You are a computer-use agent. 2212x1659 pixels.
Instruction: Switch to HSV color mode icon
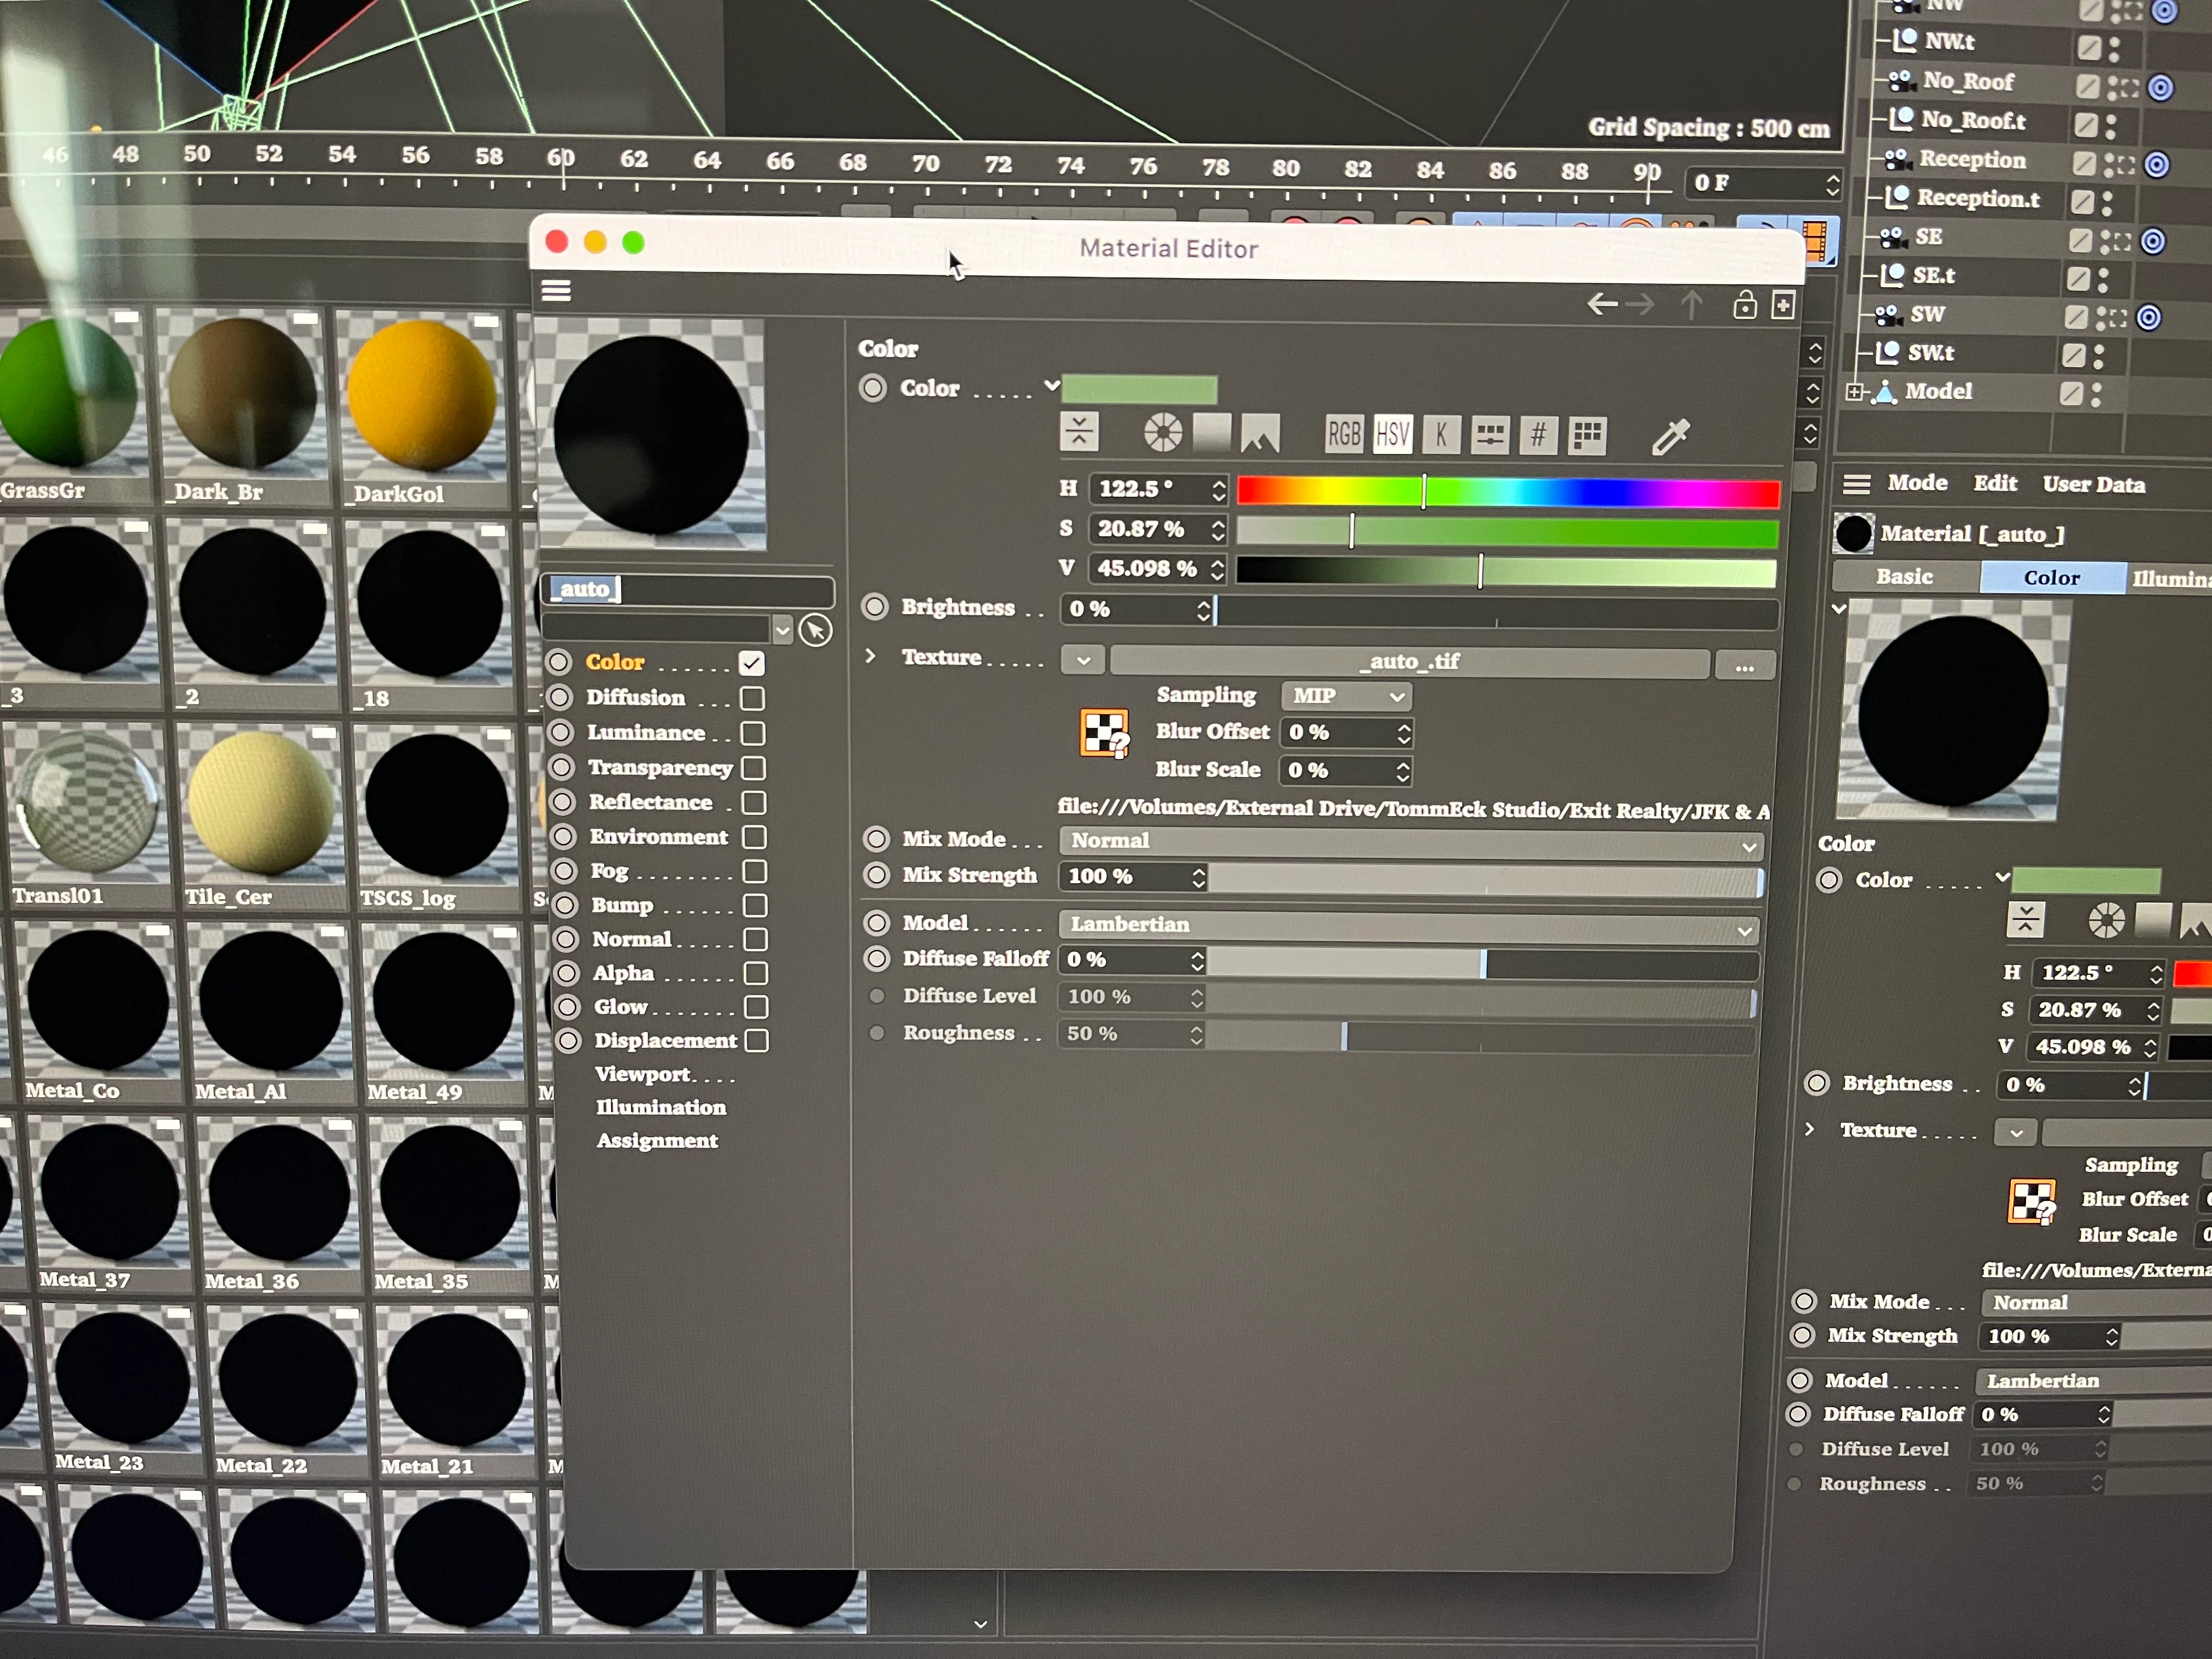[x=1392, y=435]
